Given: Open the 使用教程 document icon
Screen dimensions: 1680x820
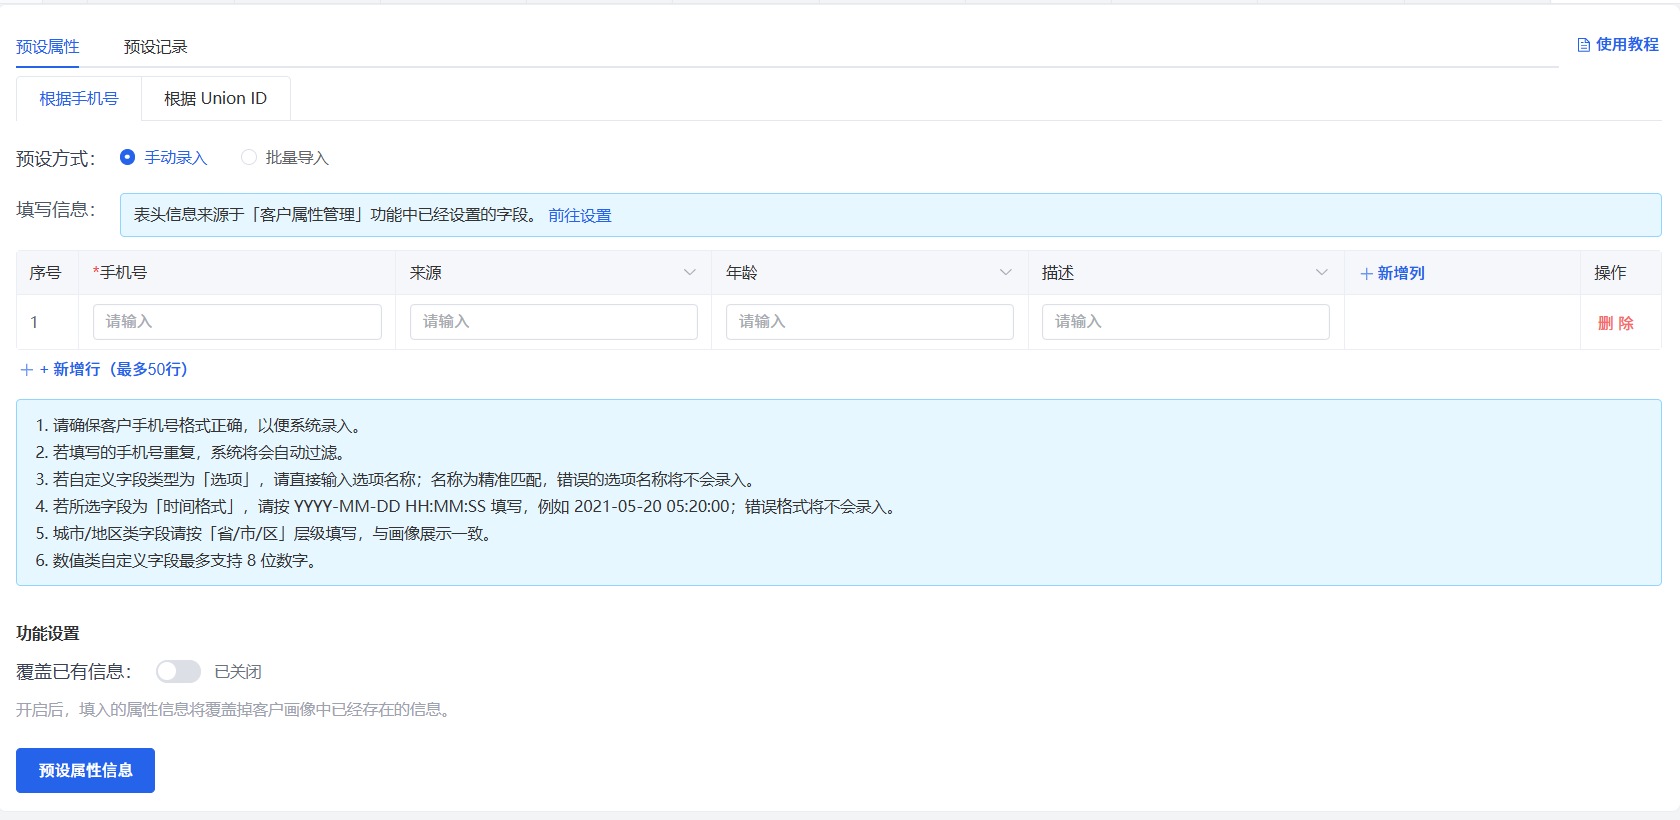Looking at the screenshot, I should click(x=1584, y=45).
